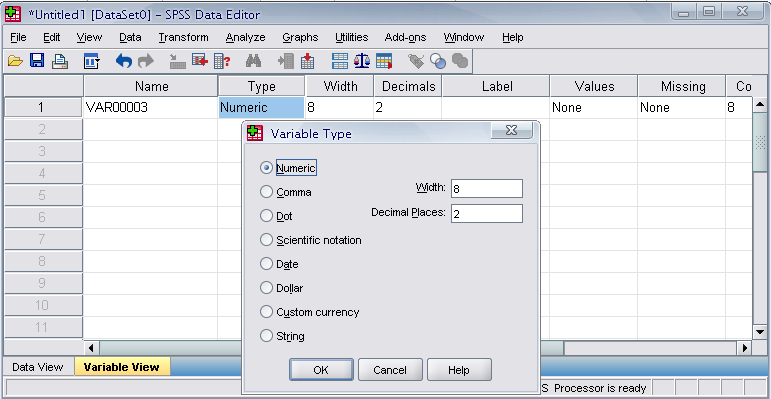The image size is (771, 399).
Task: Select the Custom currency radio button
Action: pyautogui.click(x=266, y=312)
